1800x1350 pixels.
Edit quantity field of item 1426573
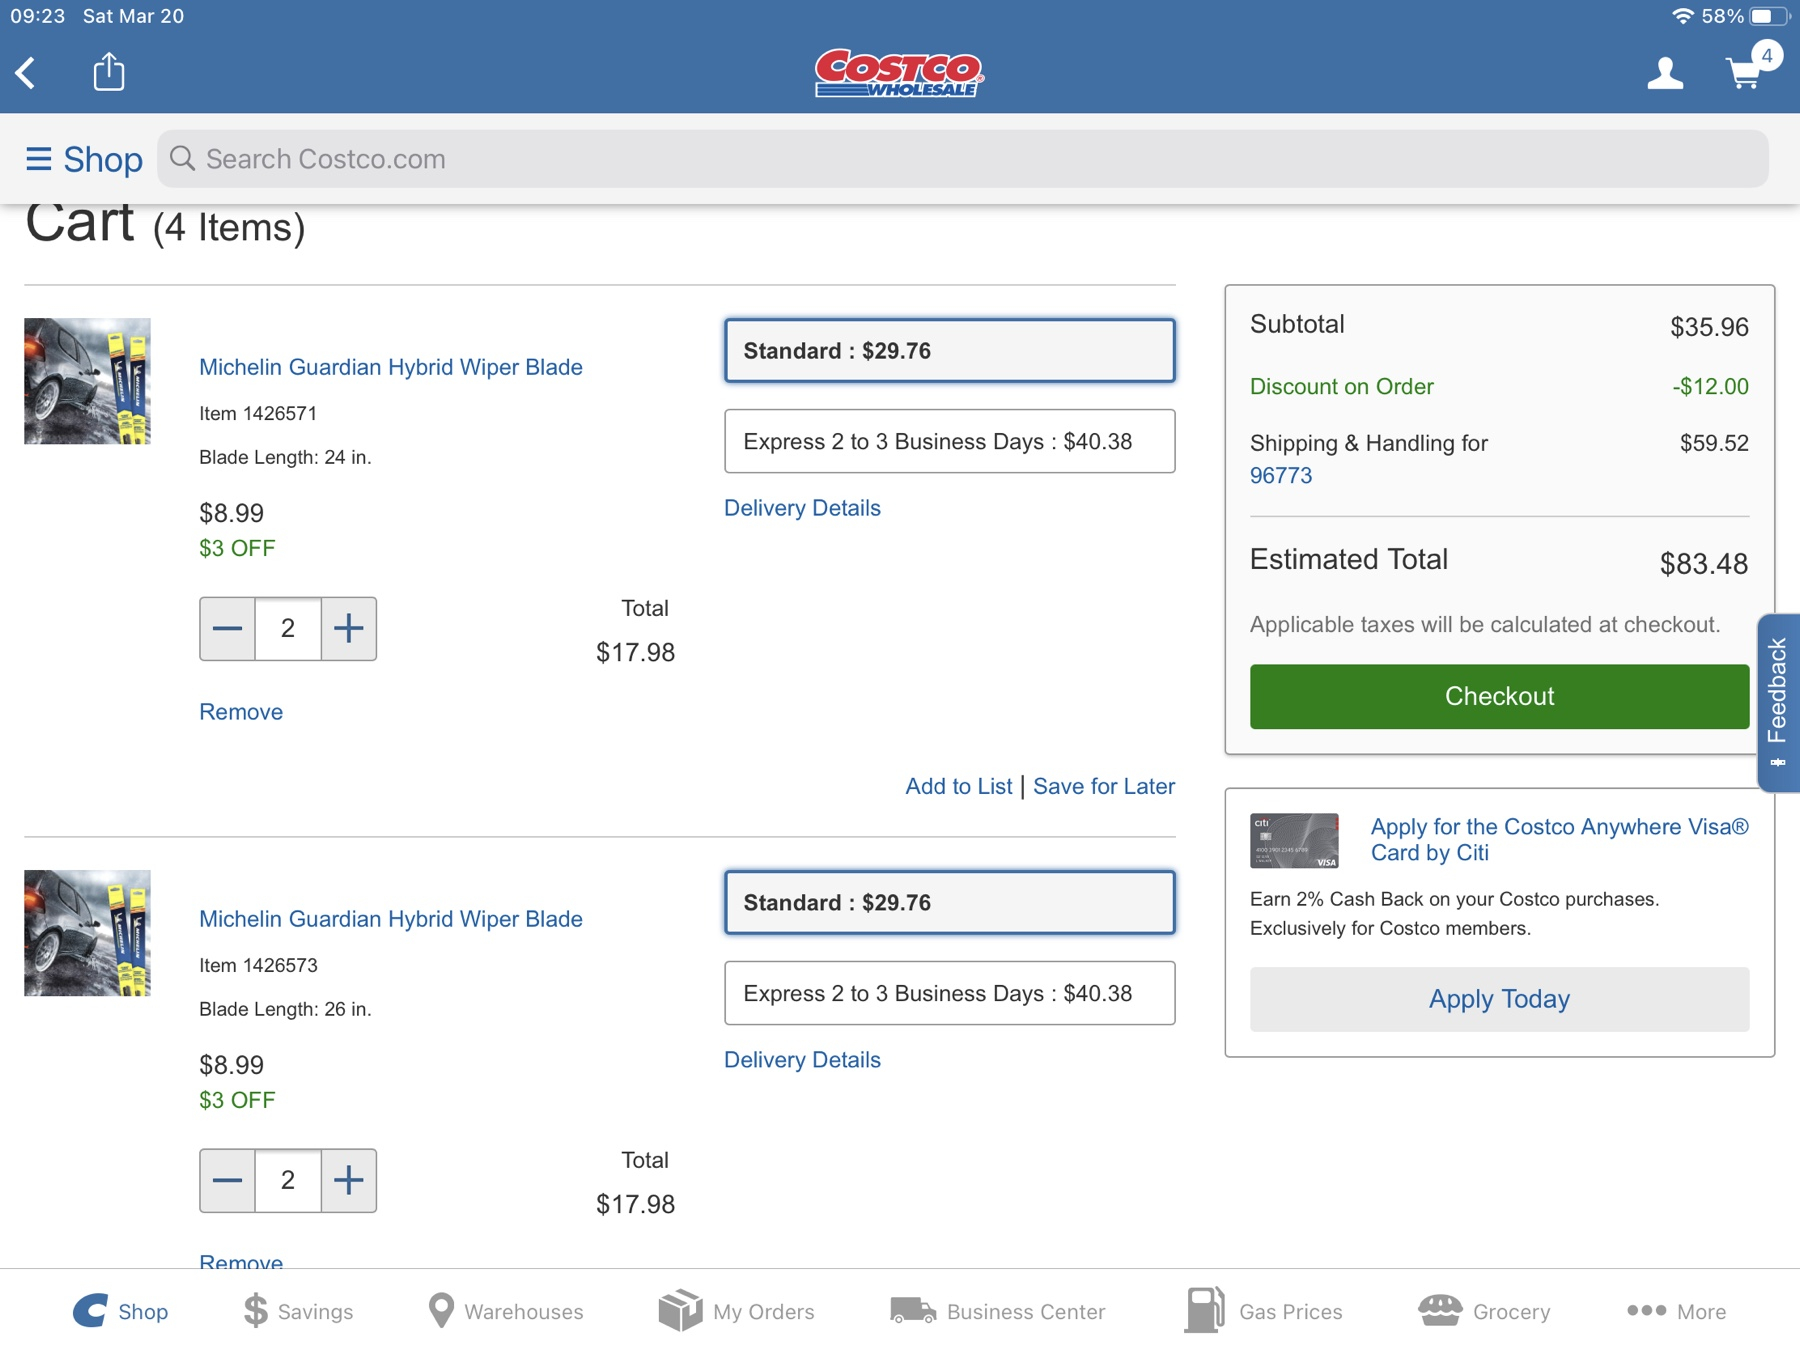click(288, 1181)
